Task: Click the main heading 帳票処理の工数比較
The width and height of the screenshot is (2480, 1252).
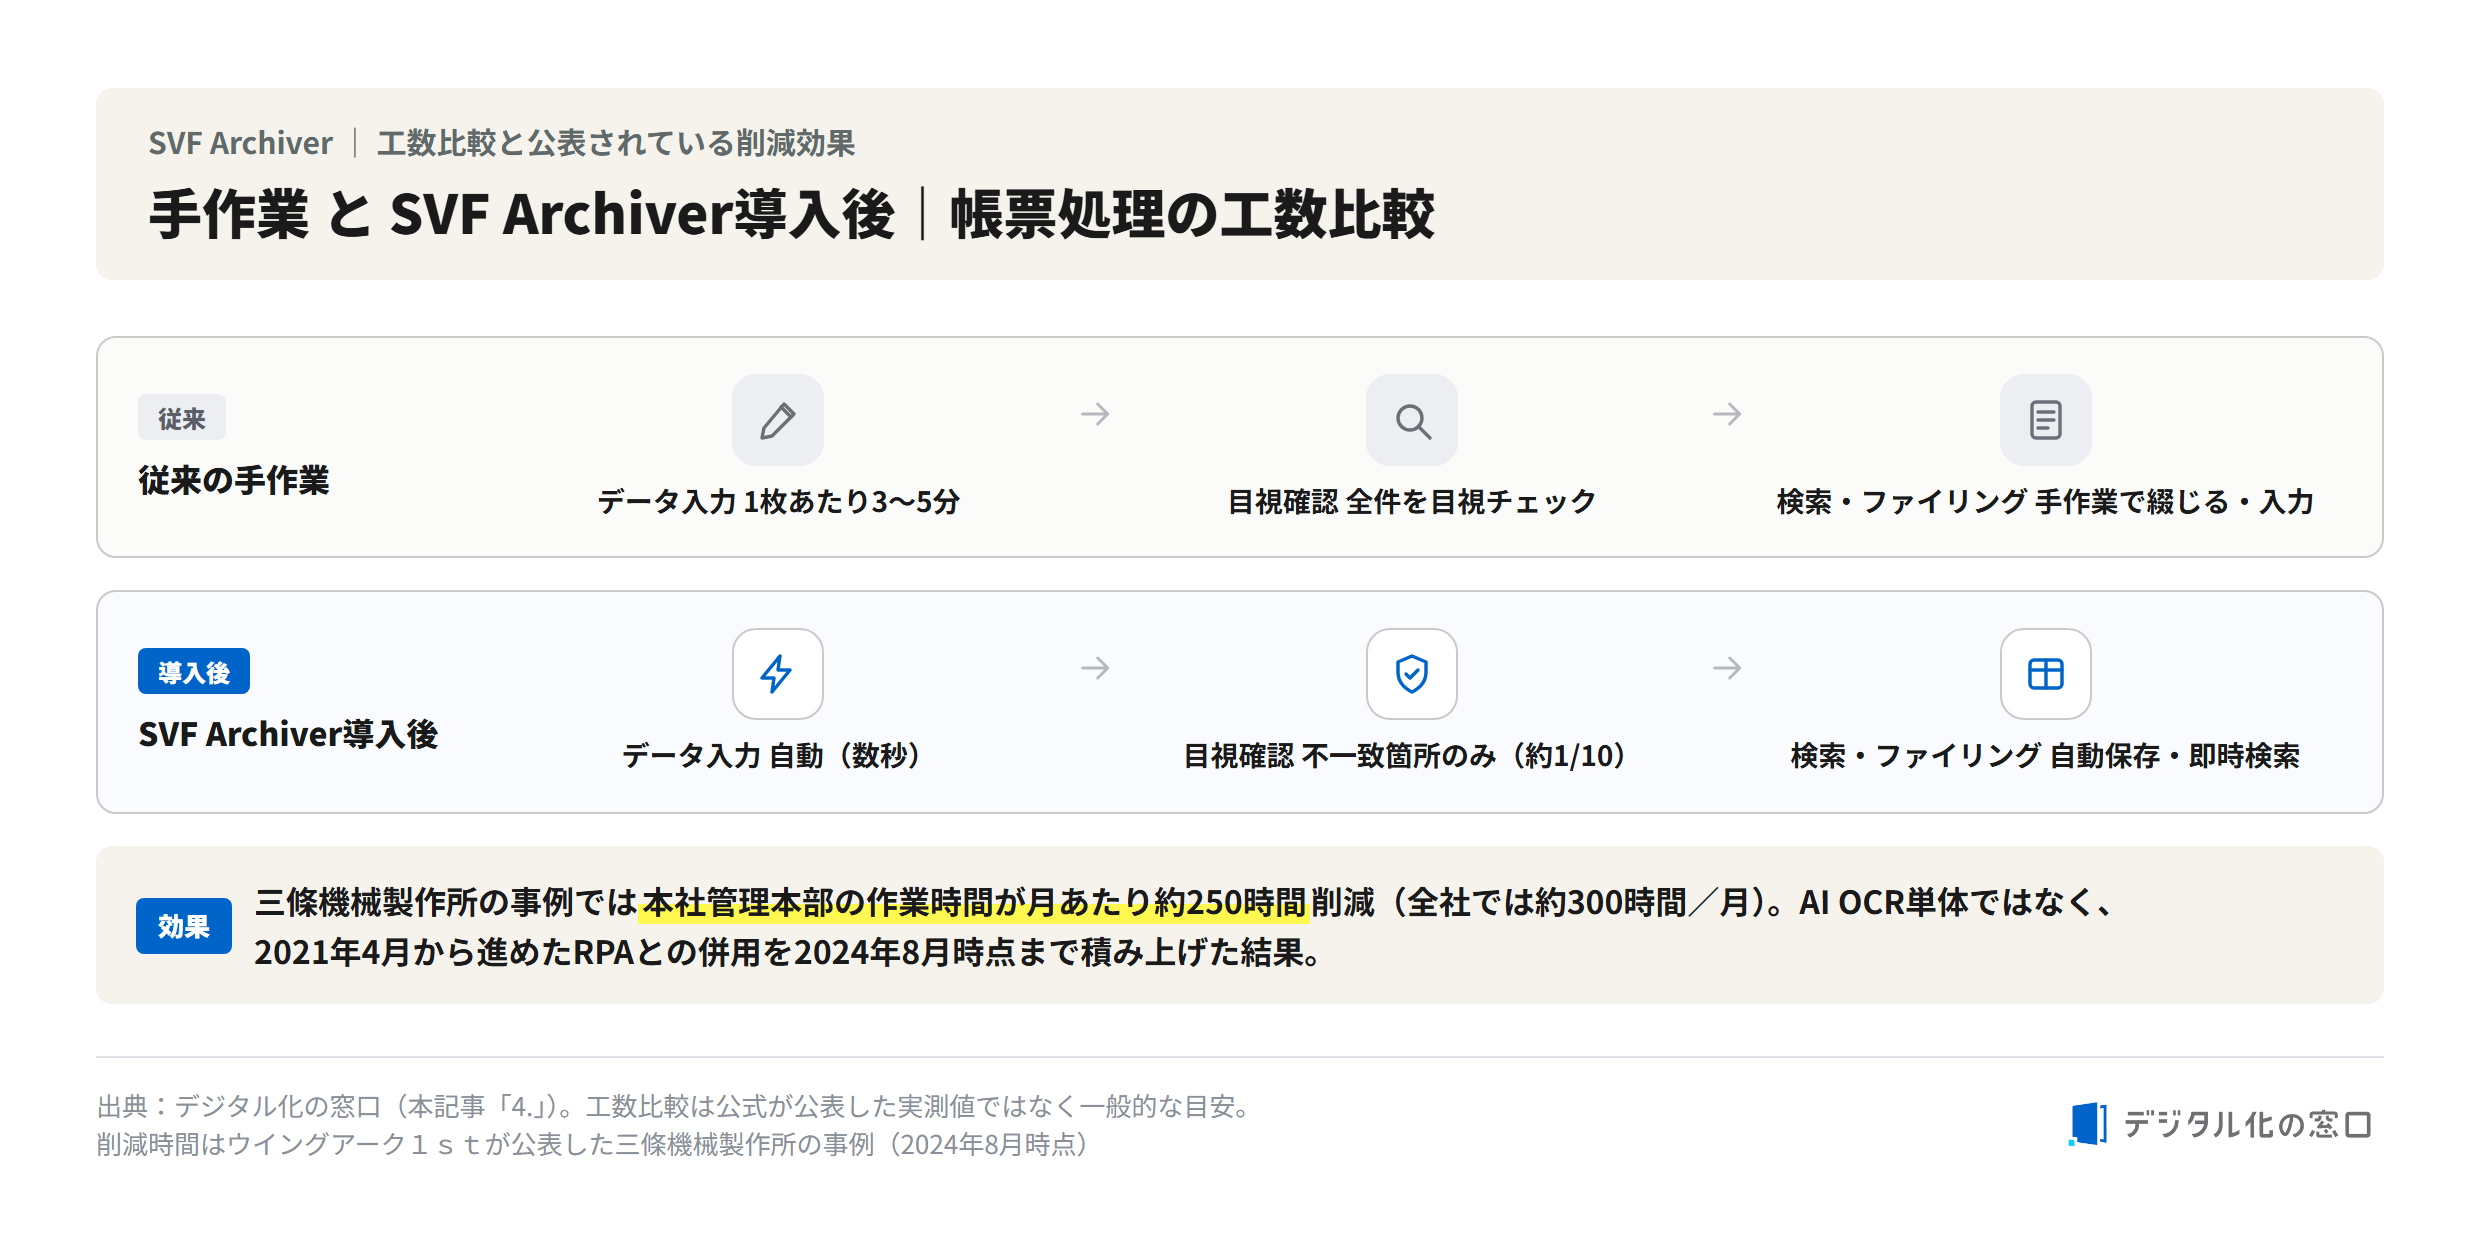Action: tap(1192, 214)
